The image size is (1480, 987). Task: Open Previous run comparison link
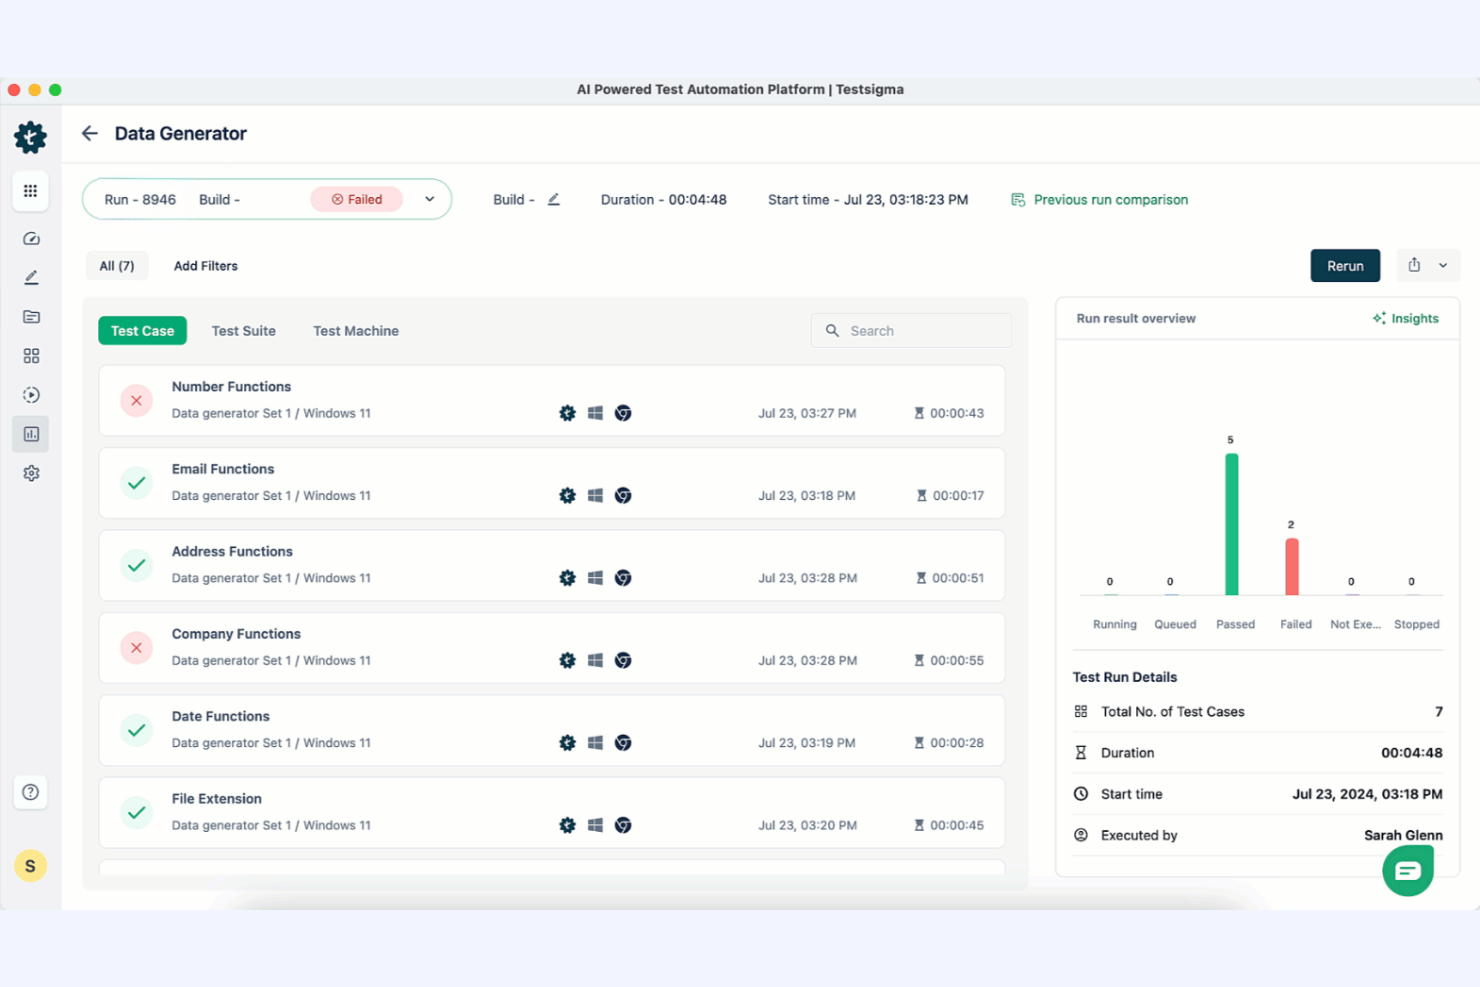pos(1110,199)
